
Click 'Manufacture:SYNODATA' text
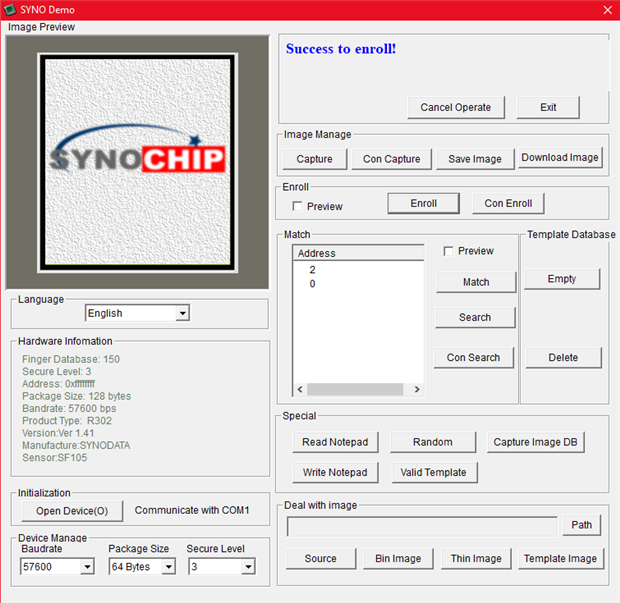[76, 446]
